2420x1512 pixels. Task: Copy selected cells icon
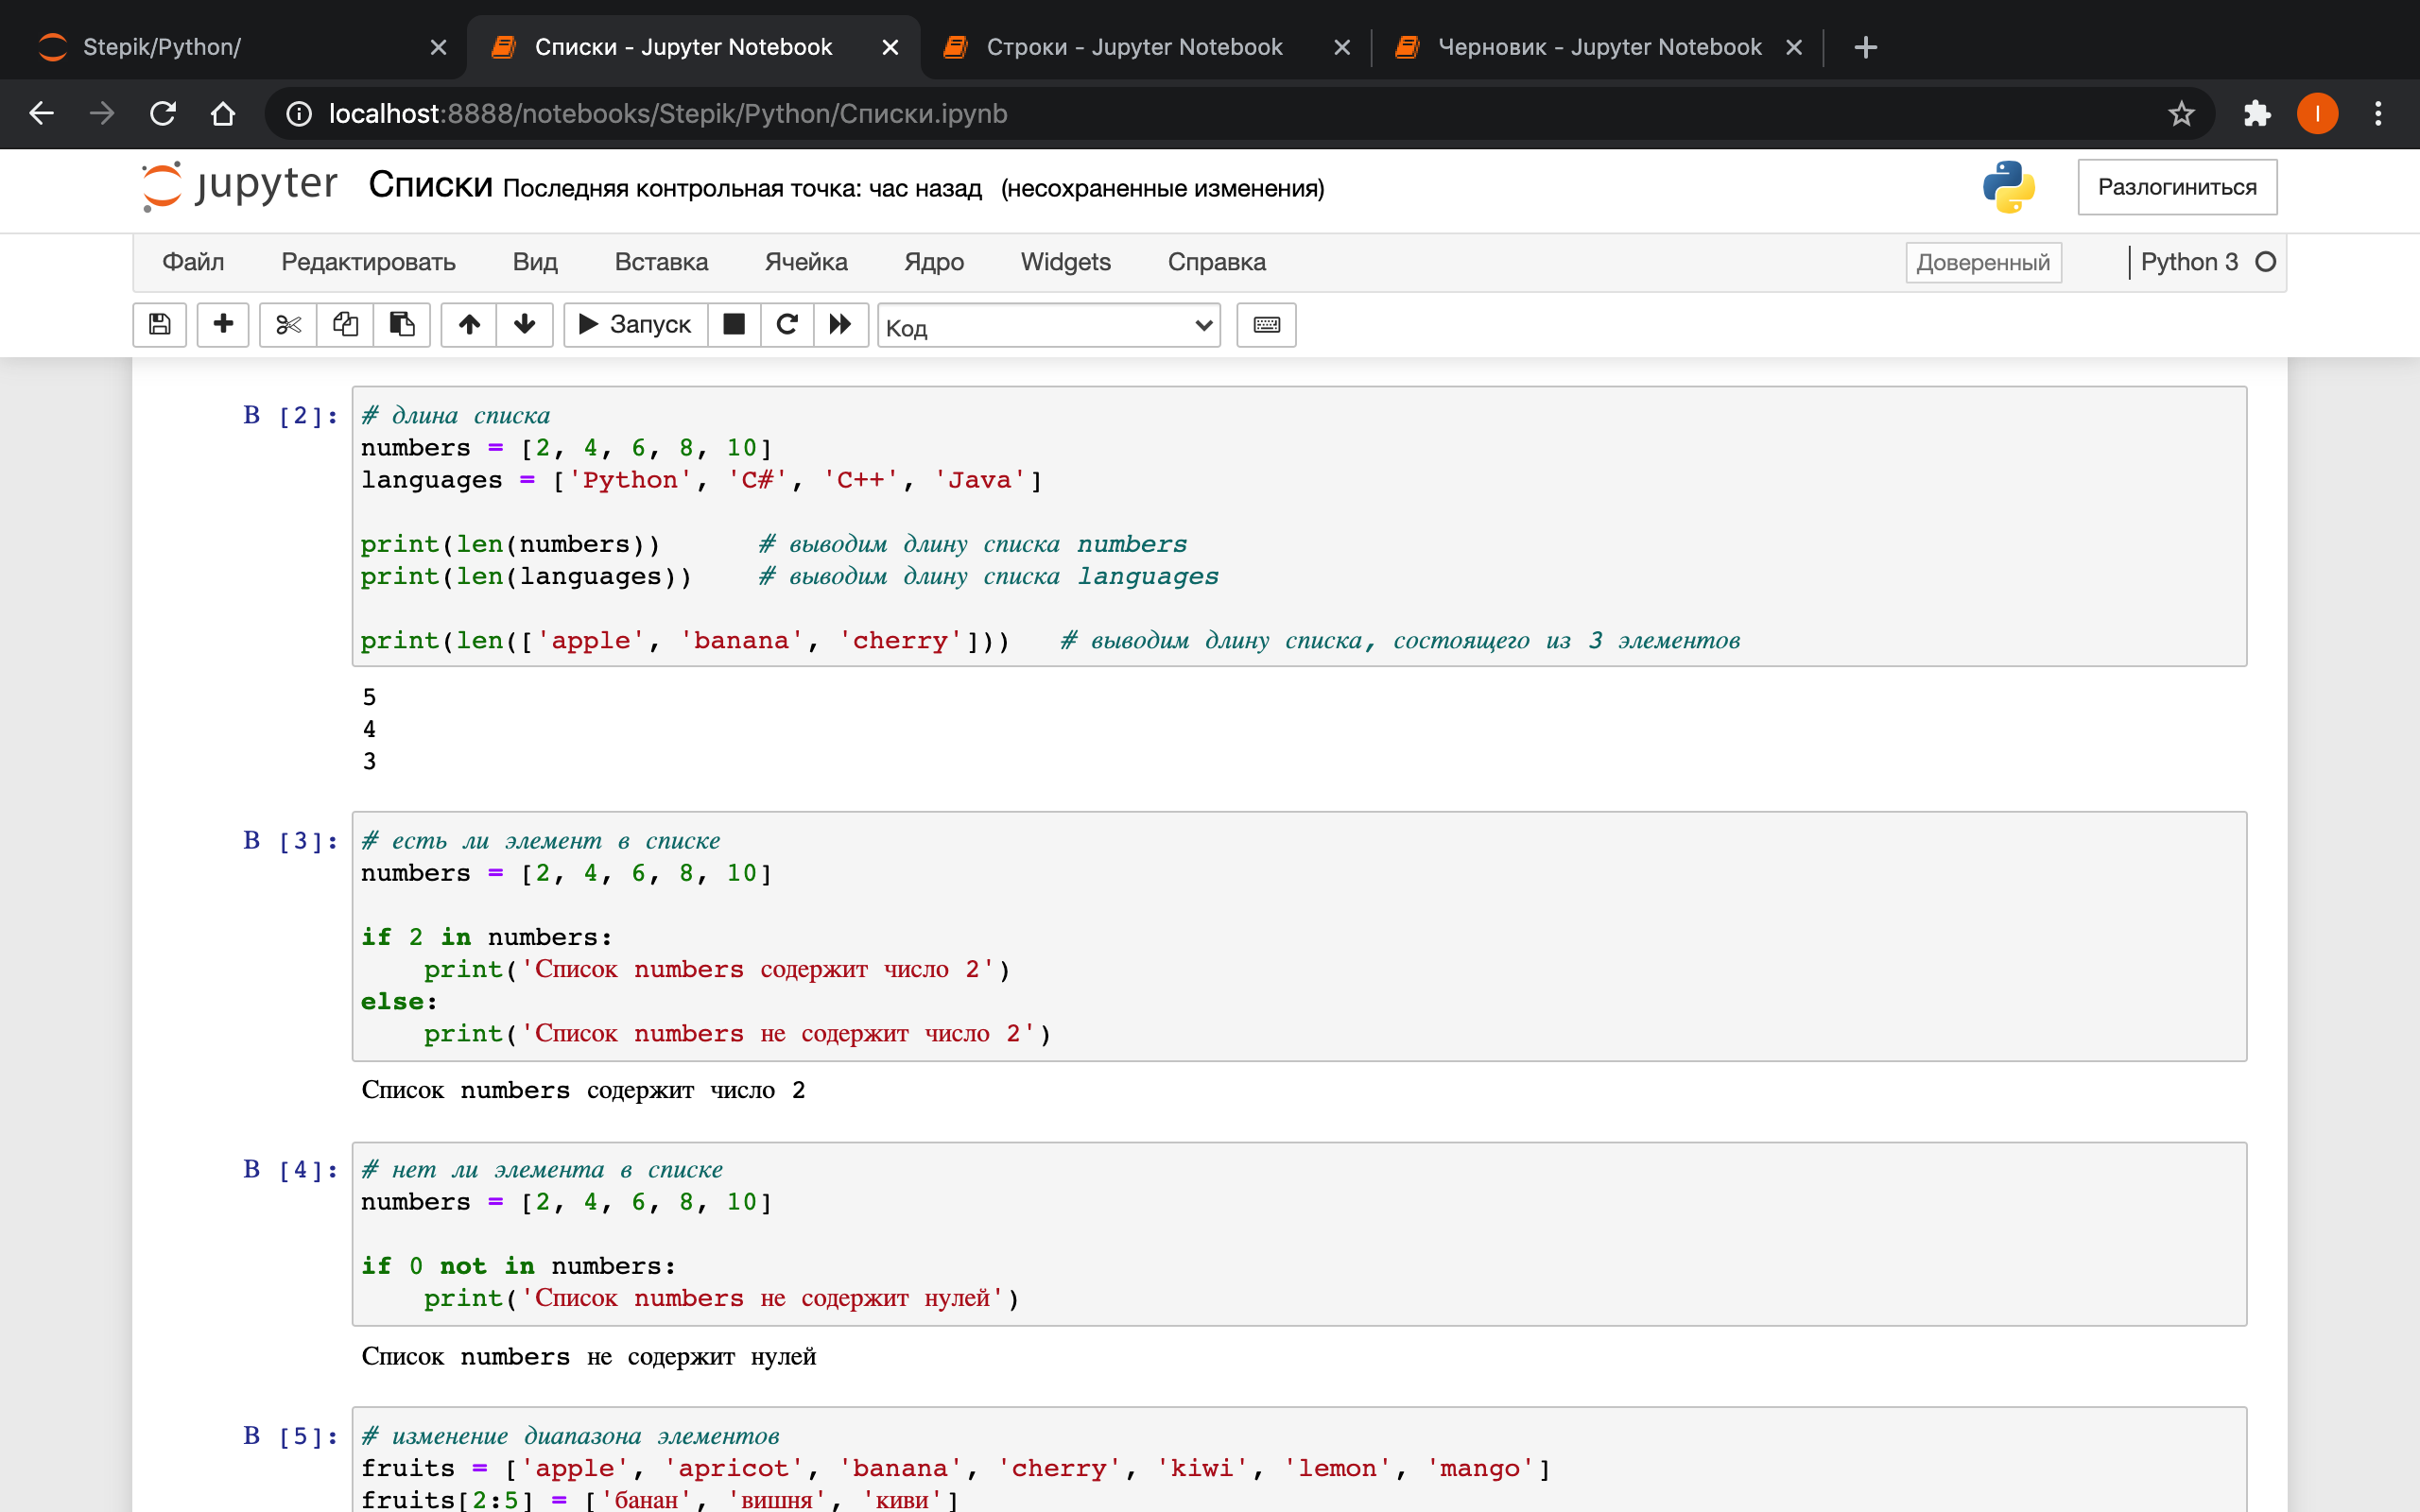[x=345, y=324]
